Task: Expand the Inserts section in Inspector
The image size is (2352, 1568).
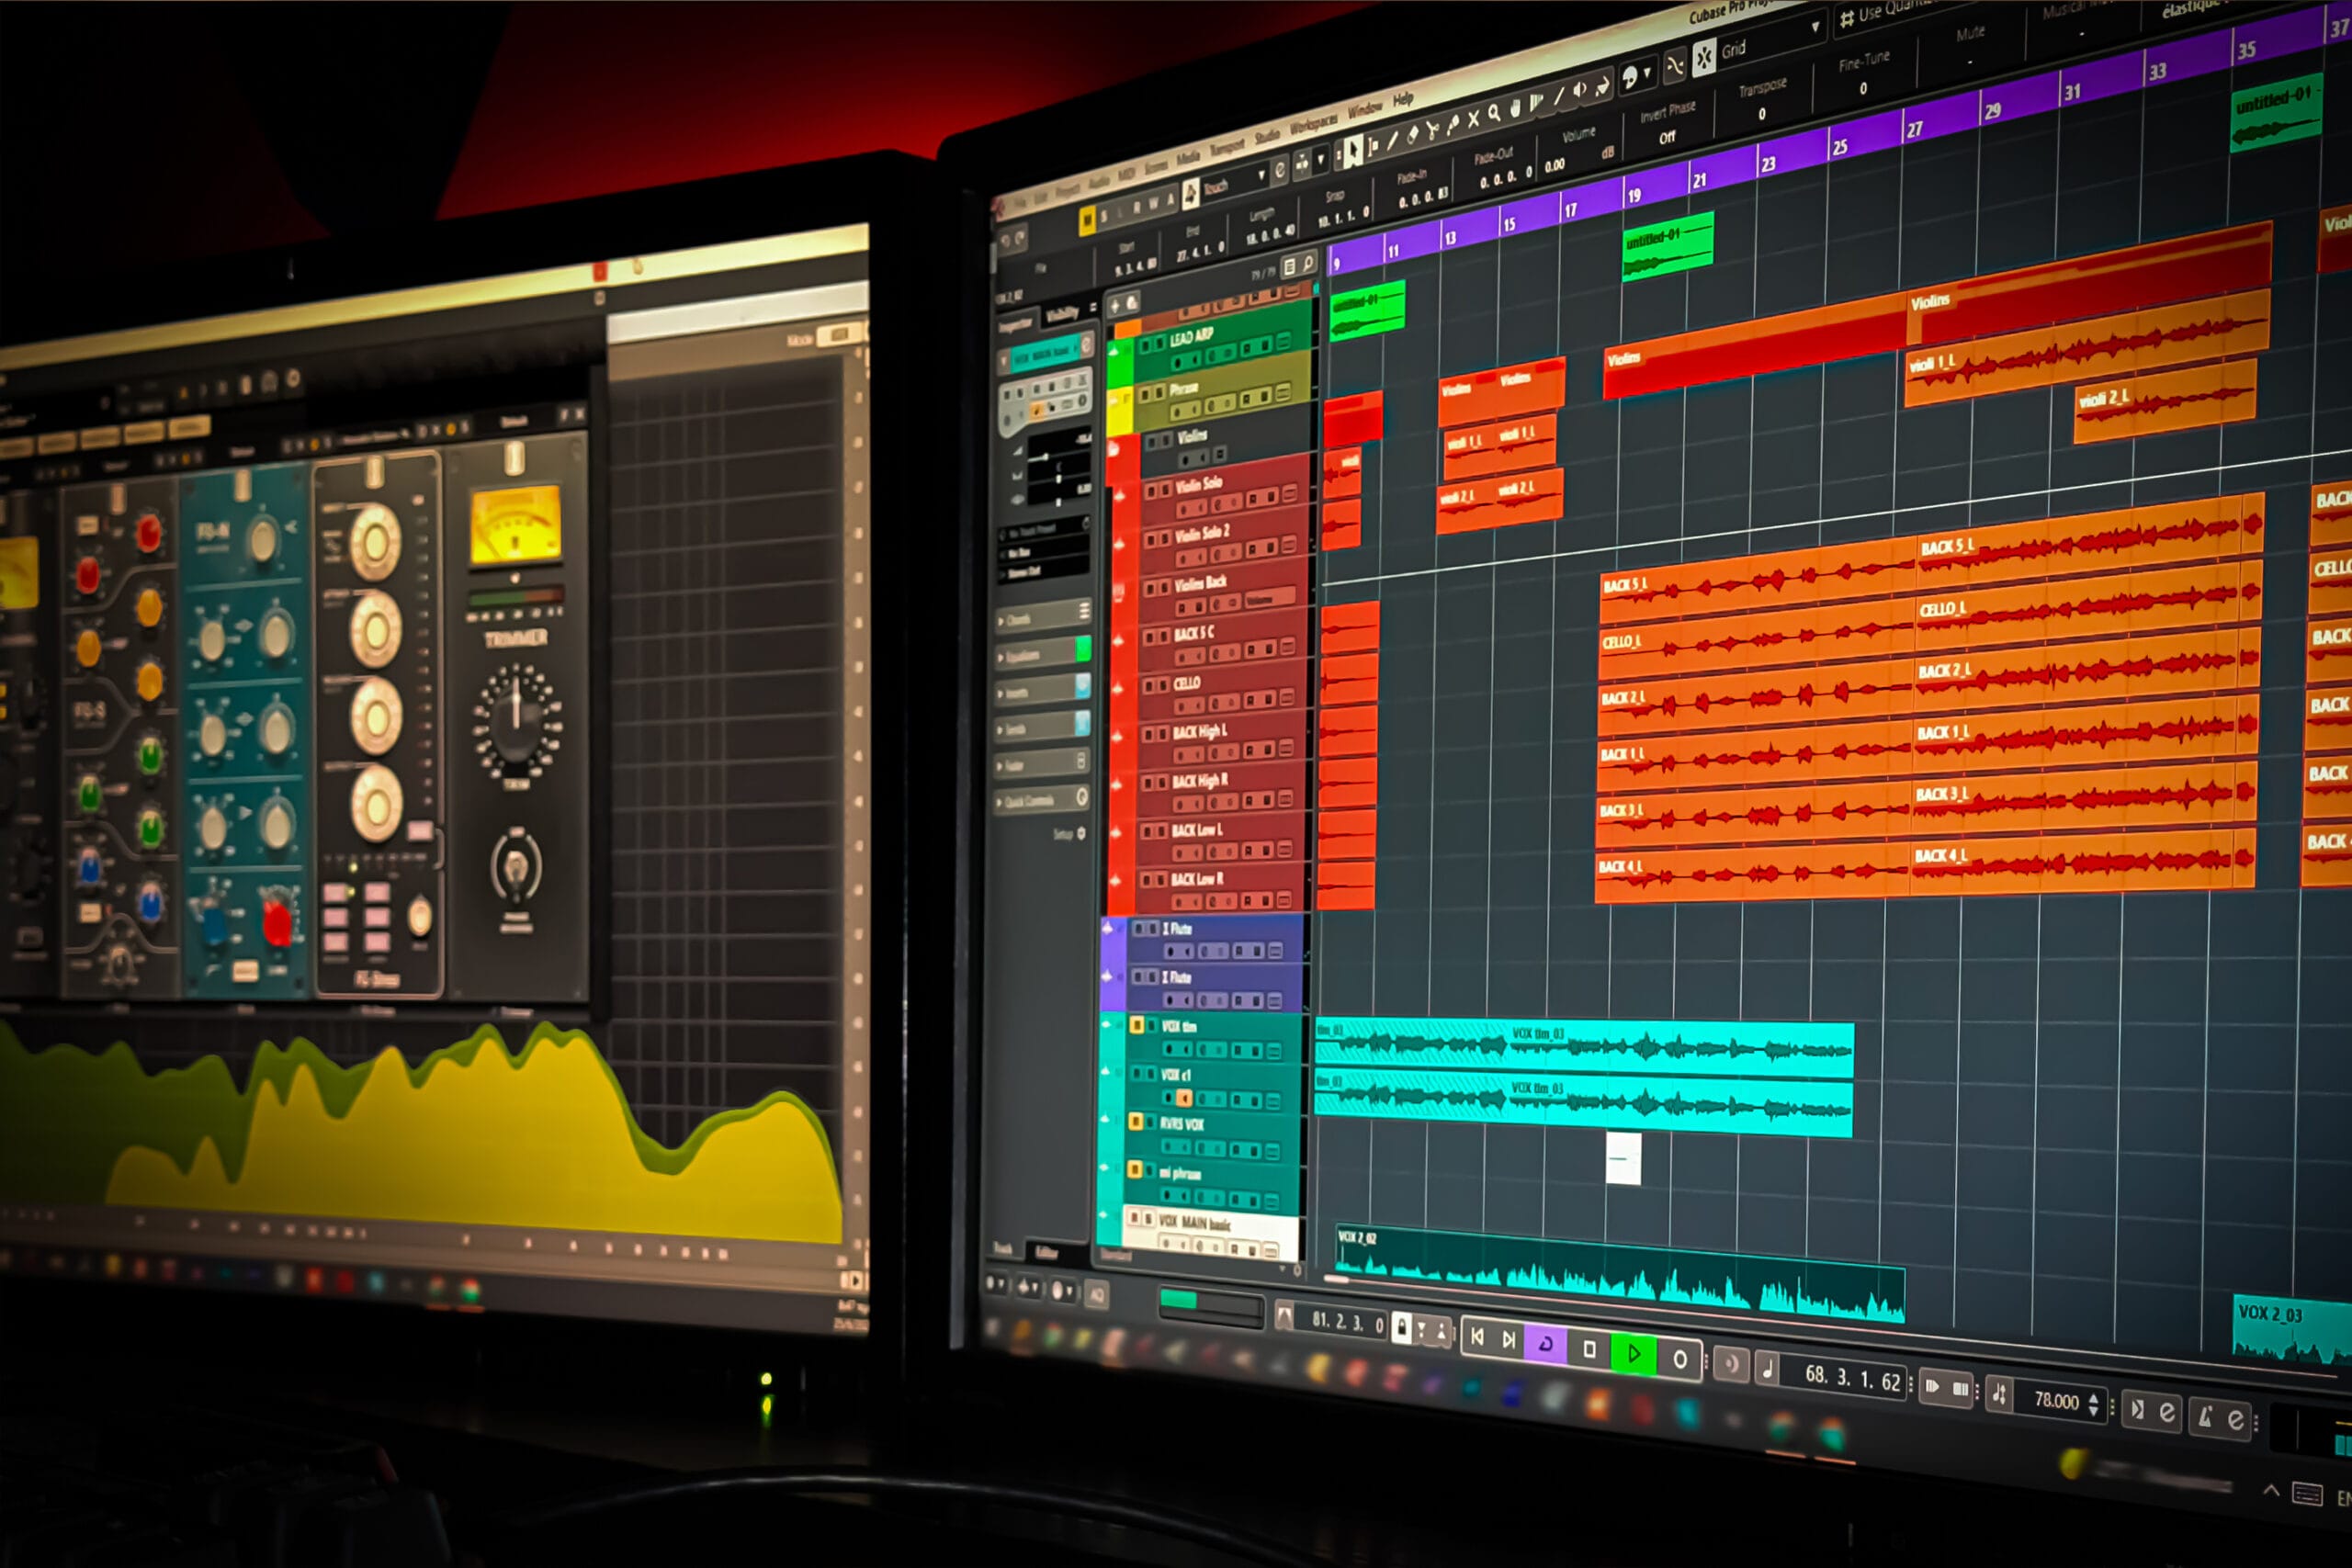Action: (1043, 691)
